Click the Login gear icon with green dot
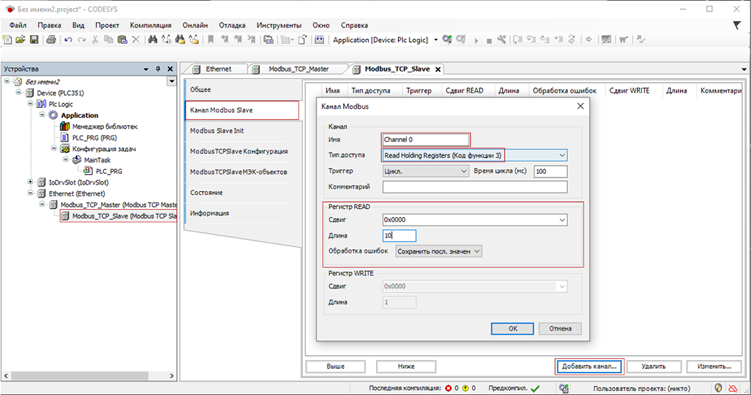The image size is (751, 395). click(x=447, y=40)
